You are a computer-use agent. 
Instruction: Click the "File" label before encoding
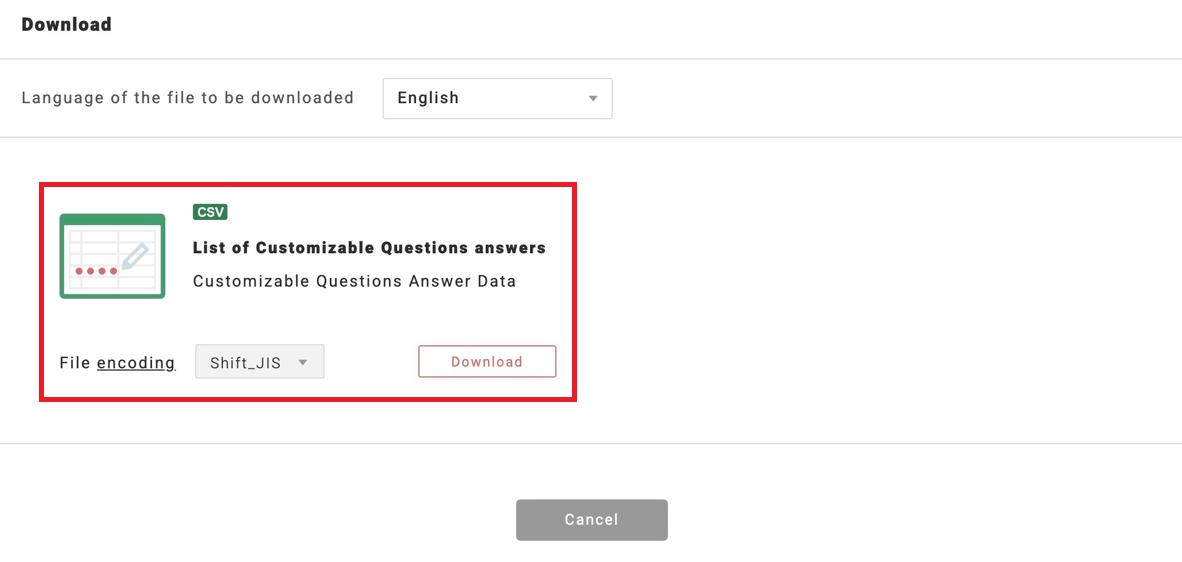[x=75, y=363]
